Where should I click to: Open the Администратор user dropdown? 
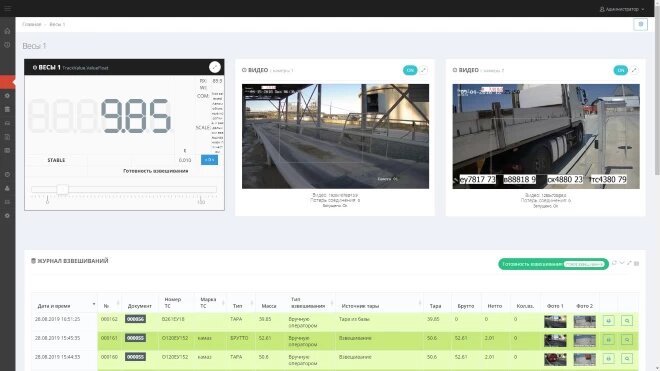pos(622,9)
